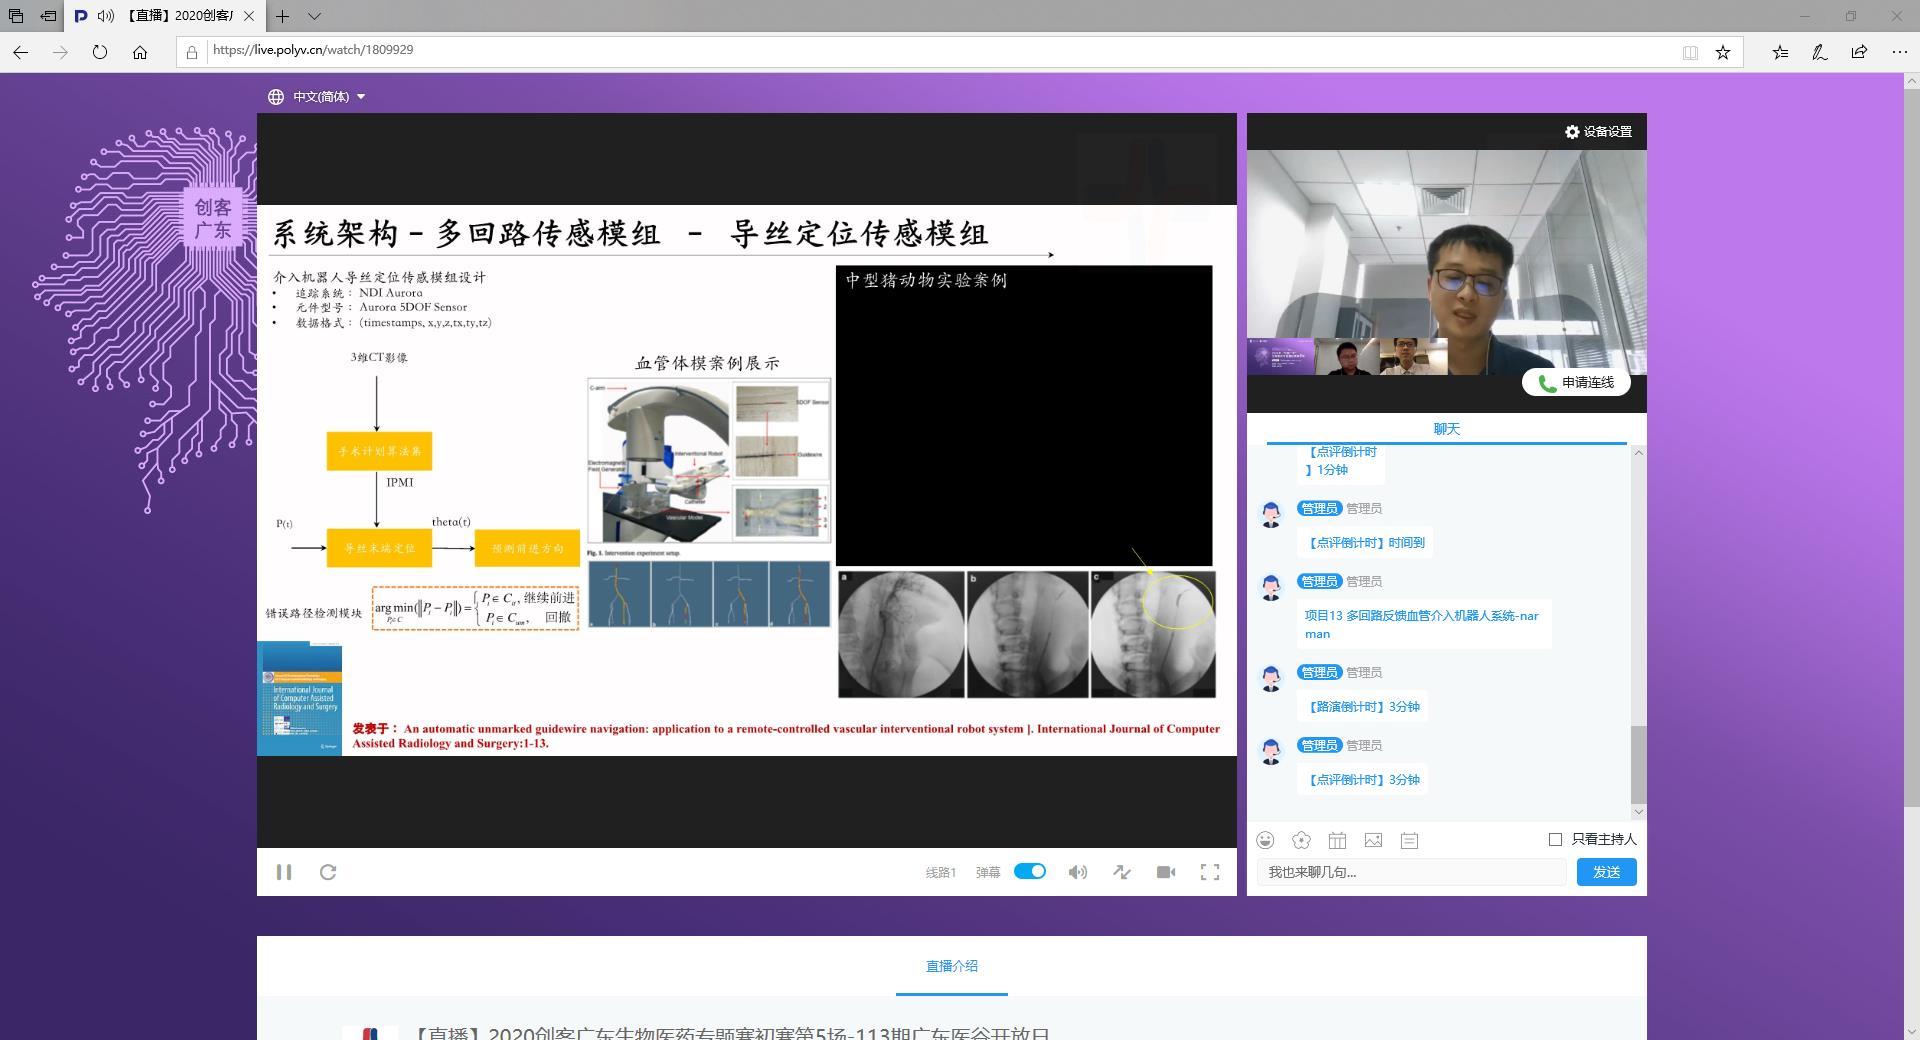This screenshot has width=1920, height=1040.
Task: Click the 发送 send button
Action: 1606,872
